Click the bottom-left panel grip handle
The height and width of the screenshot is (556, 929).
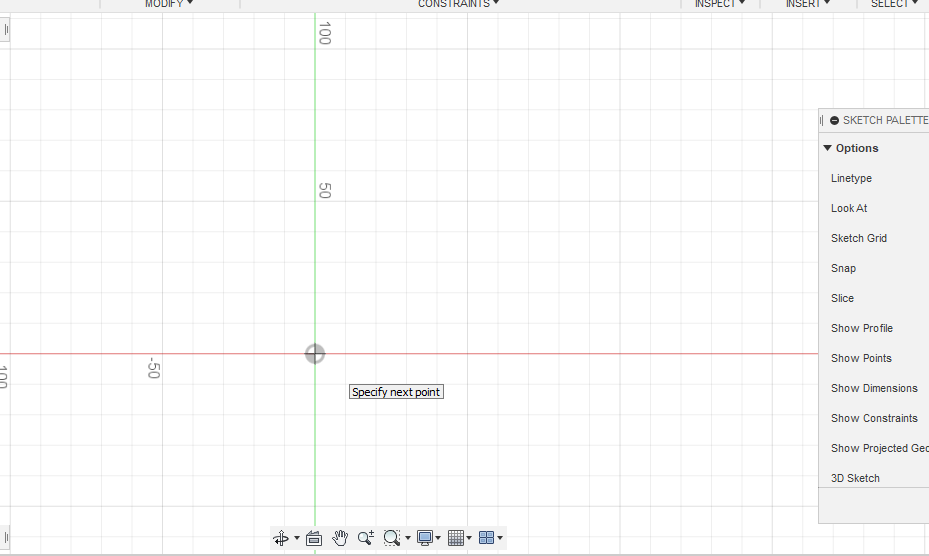[x=6, y=538]
